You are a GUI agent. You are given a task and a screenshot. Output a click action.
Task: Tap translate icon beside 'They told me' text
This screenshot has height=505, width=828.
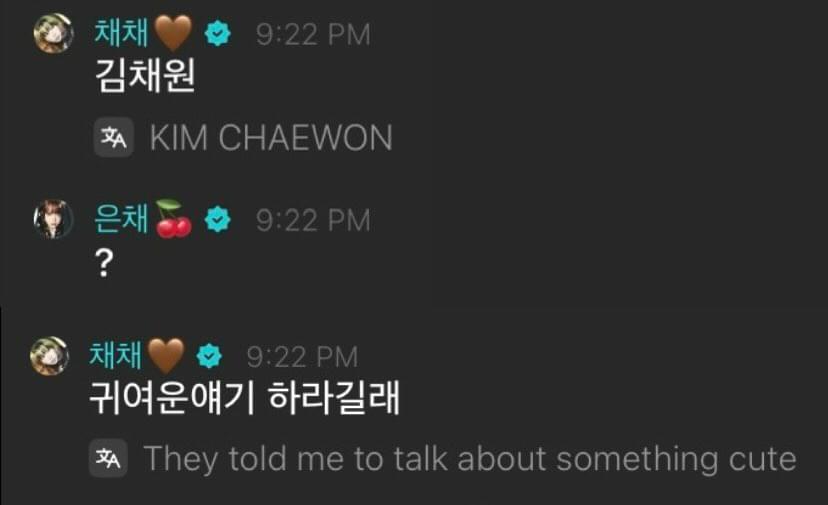click(x=108, y=458)
